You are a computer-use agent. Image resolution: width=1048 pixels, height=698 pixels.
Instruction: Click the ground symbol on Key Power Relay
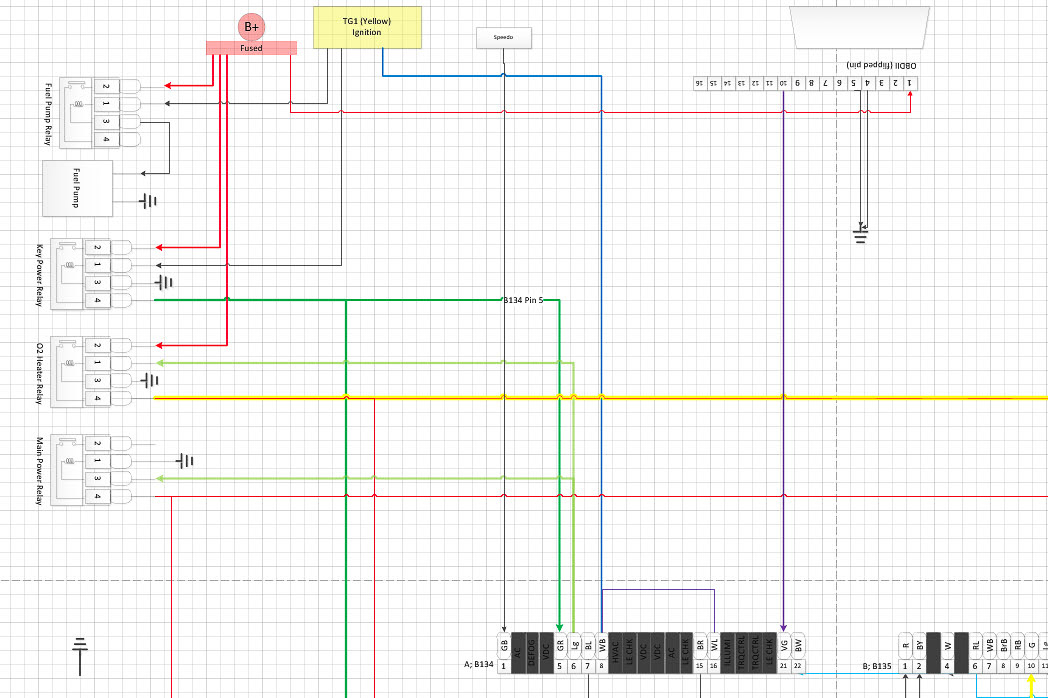point(165,283)
